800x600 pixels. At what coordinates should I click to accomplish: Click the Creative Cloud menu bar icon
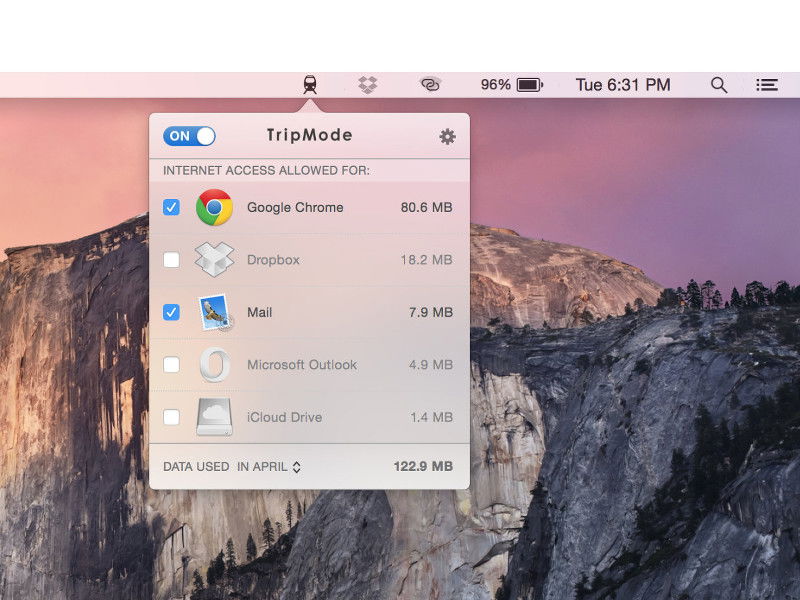(430, 85)
